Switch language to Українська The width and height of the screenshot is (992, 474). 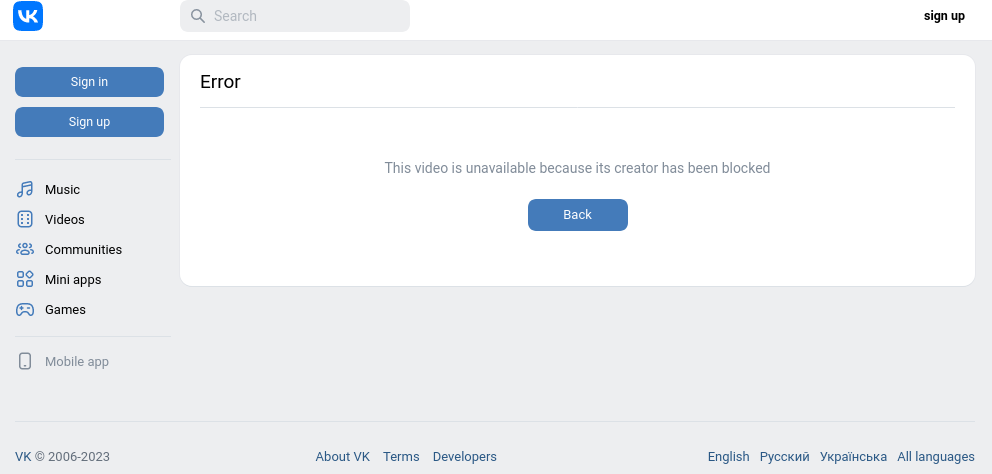tap(853, 457)
